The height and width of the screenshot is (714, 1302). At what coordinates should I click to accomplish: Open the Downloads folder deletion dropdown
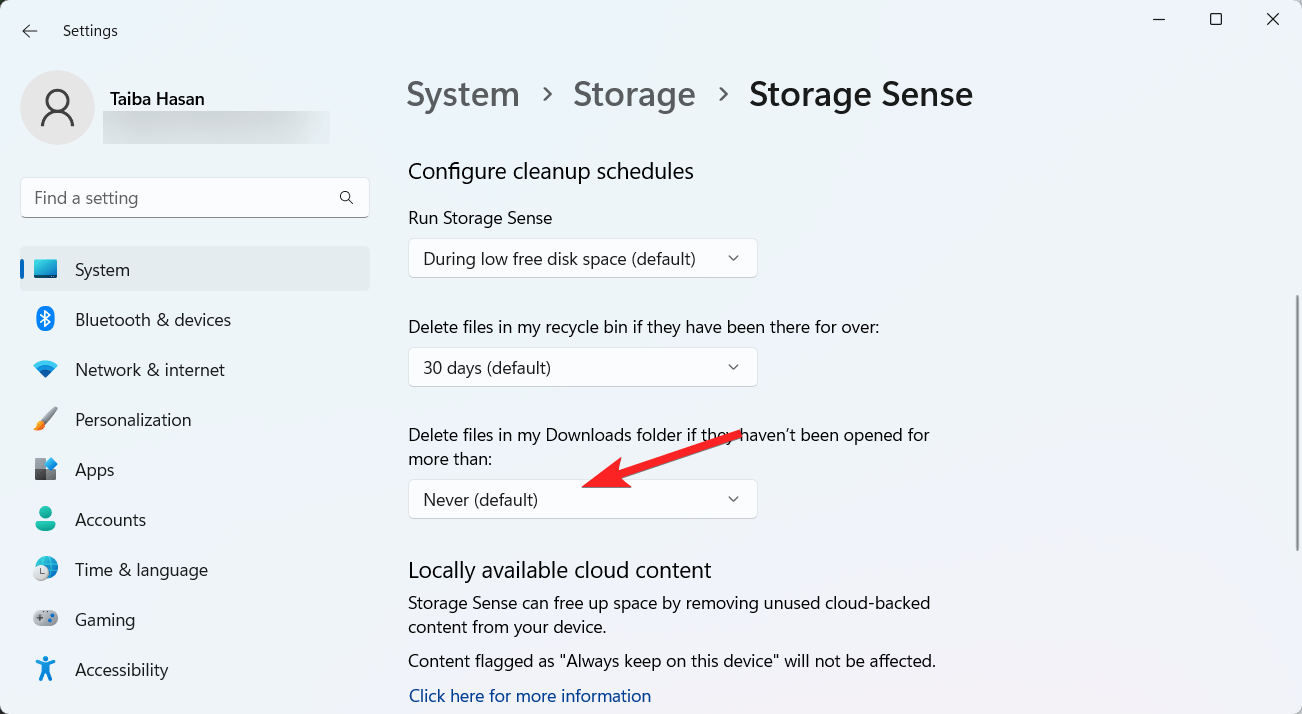(583, 498)
